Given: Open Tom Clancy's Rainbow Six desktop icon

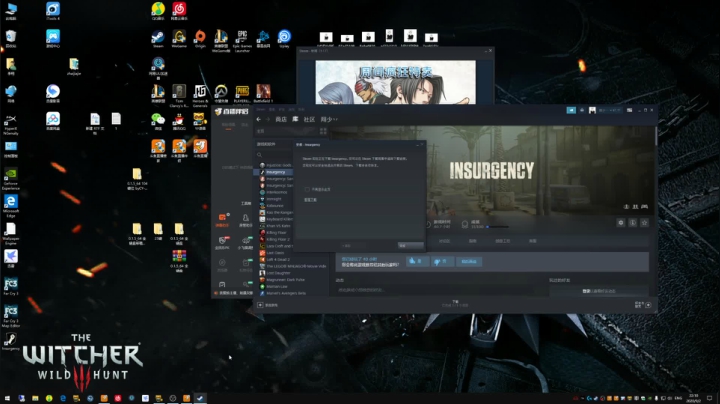Looking at the screenshot, I should point(179,96).
